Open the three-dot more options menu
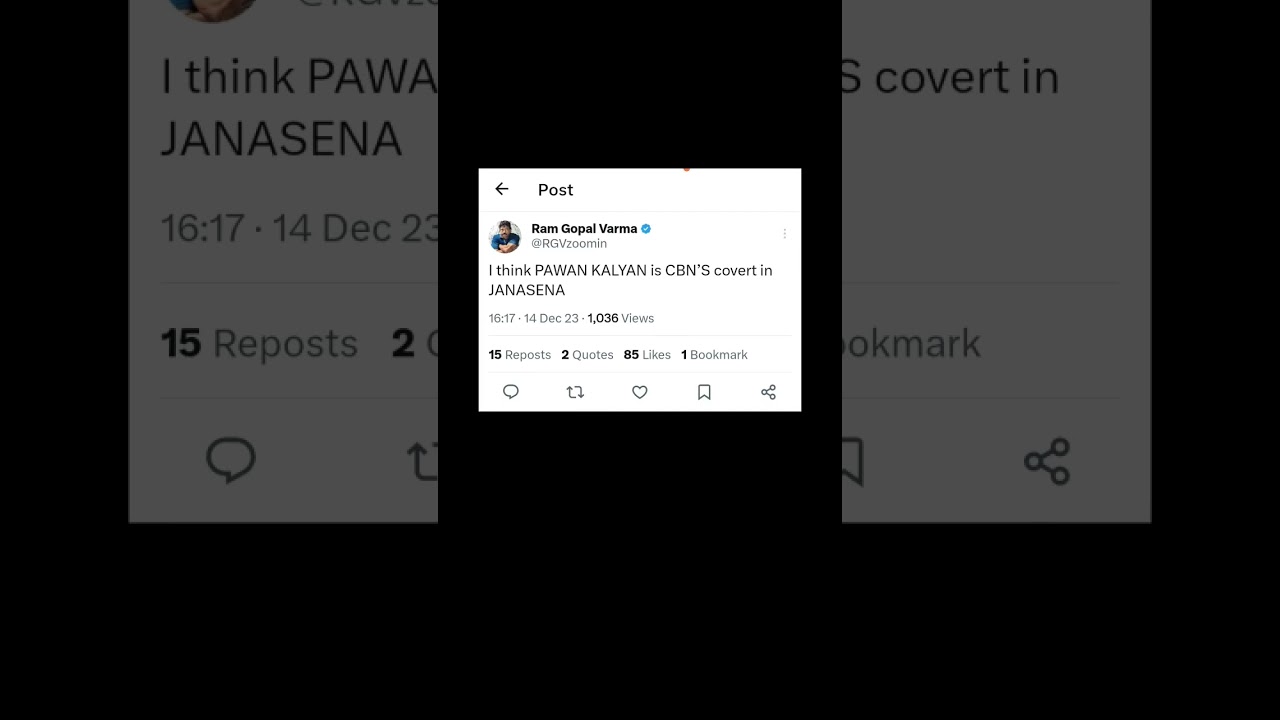Image resolution: width=1280 pixels, height=720 pixels. [784, 233]
